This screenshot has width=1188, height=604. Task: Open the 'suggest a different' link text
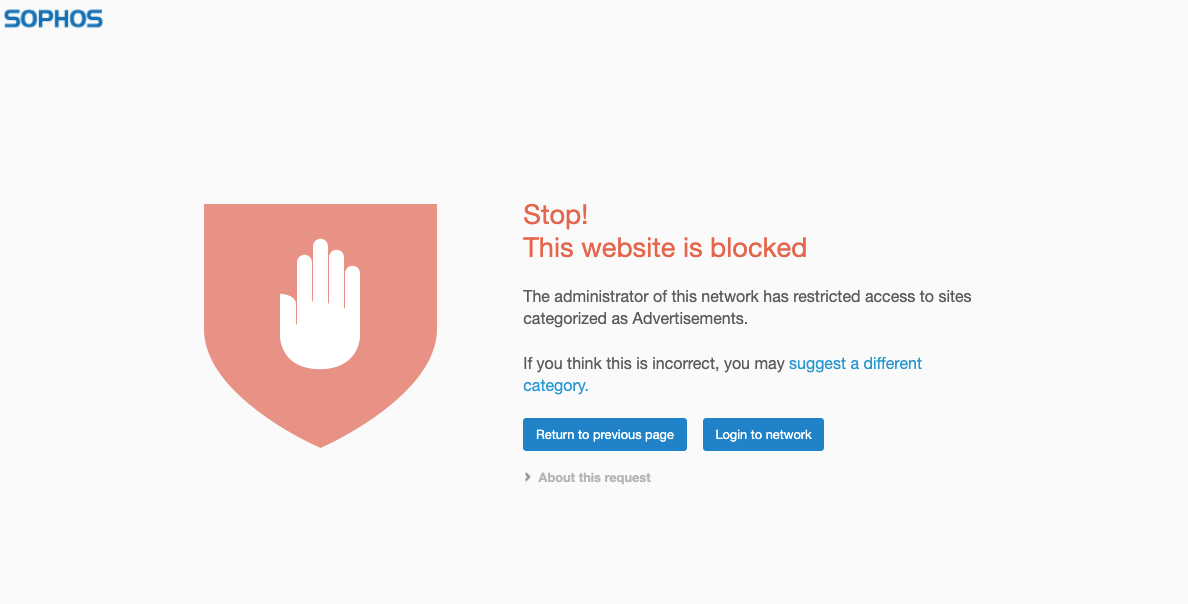855,364
